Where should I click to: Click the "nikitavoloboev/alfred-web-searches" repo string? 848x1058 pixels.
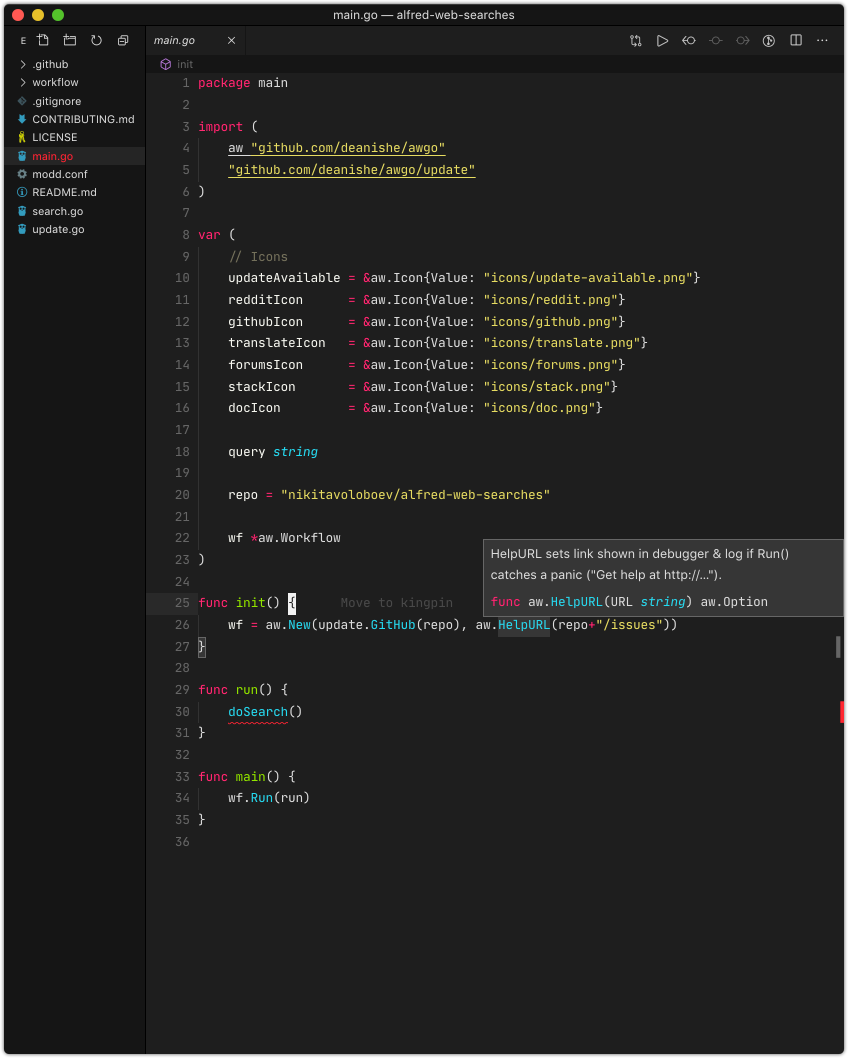[415, 495]
